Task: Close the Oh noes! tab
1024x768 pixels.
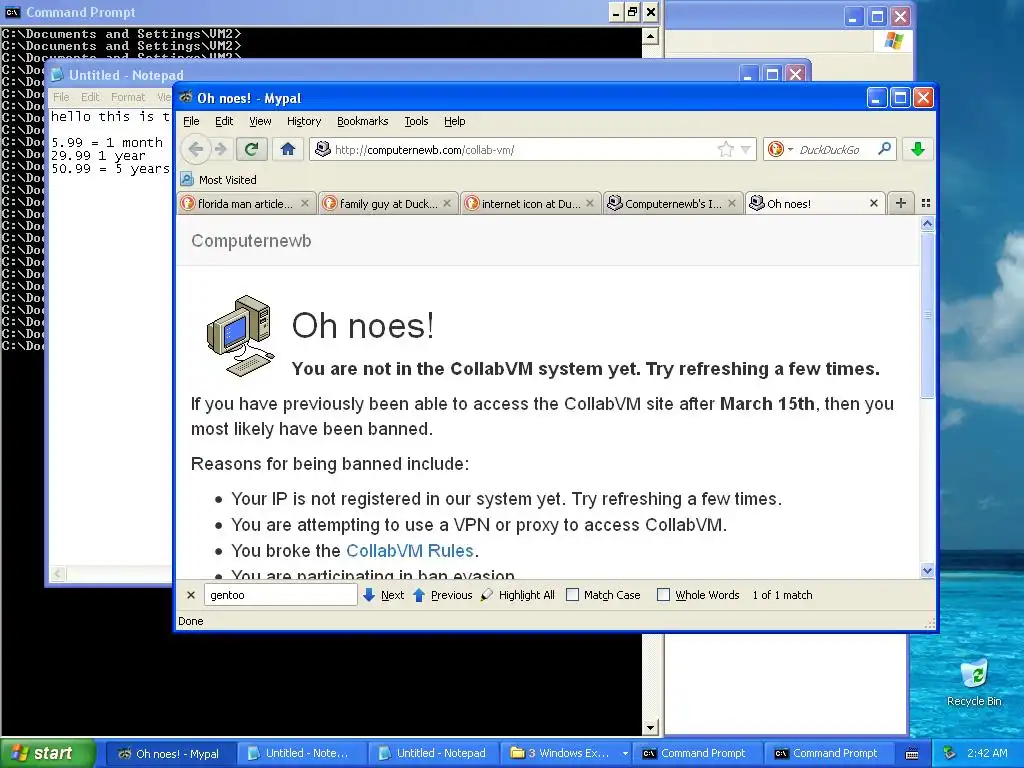Action: point(874,203)
